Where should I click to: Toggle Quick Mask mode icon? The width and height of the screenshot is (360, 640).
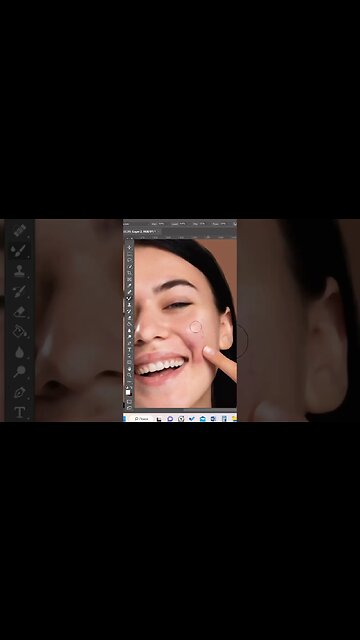pyautogui.click(x=129, y=401)
